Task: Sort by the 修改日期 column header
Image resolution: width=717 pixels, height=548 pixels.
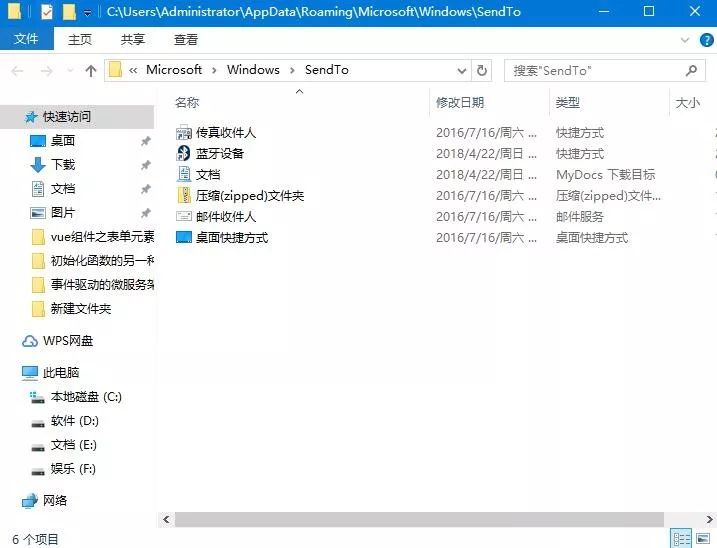Action: coord(460,102)
